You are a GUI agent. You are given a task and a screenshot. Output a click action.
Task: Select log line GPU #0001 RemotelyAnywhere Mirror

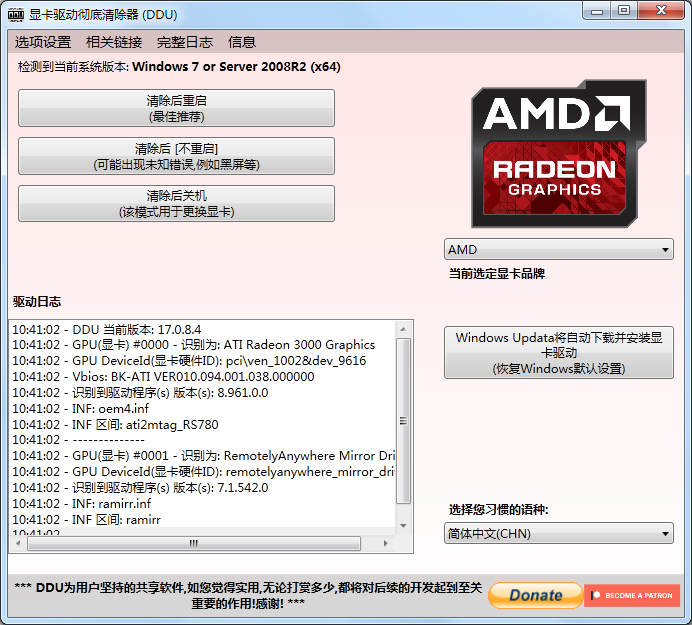point(203,456)
